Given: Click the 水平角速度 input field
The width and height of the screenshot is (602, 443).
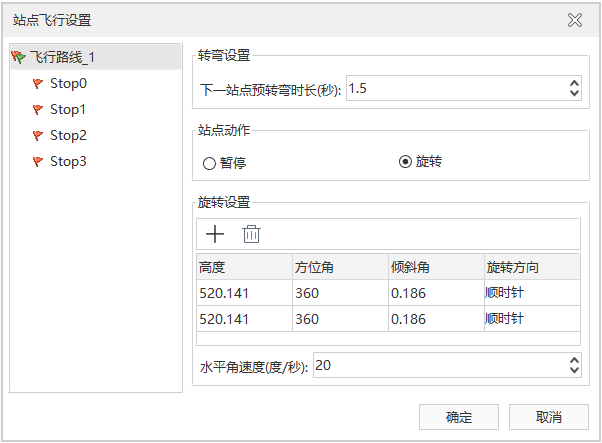Looking at the screenshot, I should pos(438,366).
